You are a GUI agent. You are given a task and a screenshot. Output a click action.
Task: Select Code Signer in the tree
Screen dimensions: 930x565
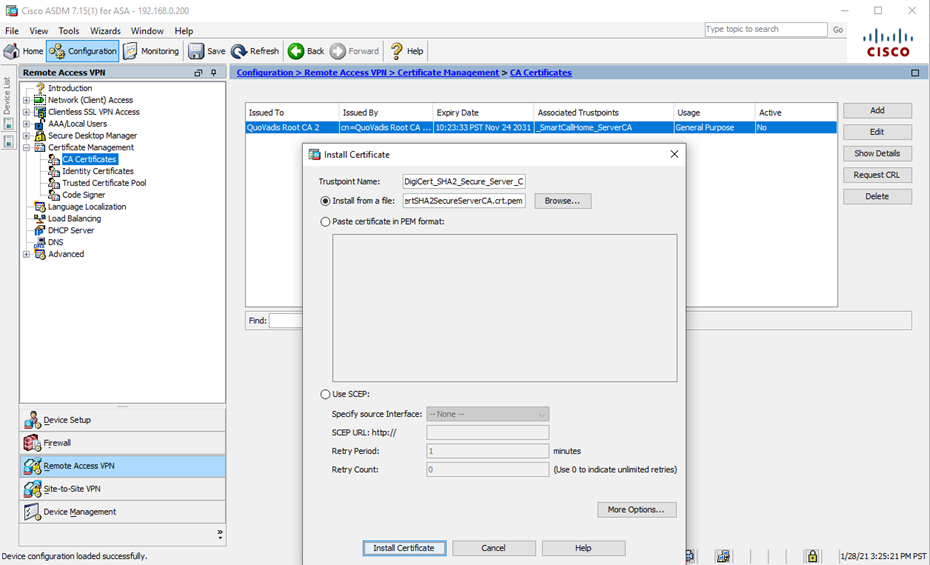[x=84, y=194]
